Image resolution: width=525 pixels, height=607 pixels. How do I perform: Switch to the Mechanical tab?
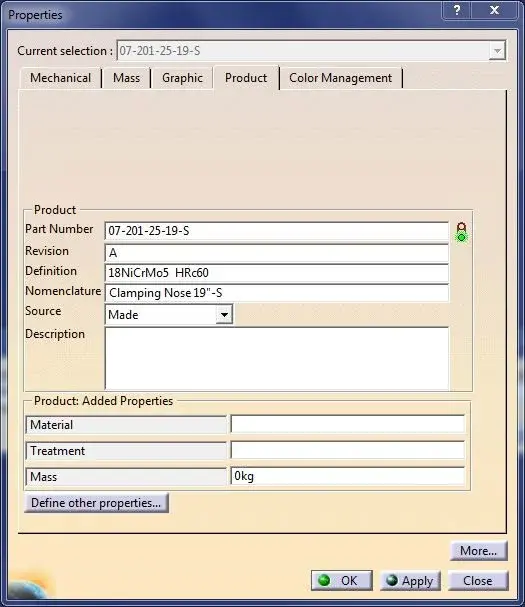click(60, 78)
